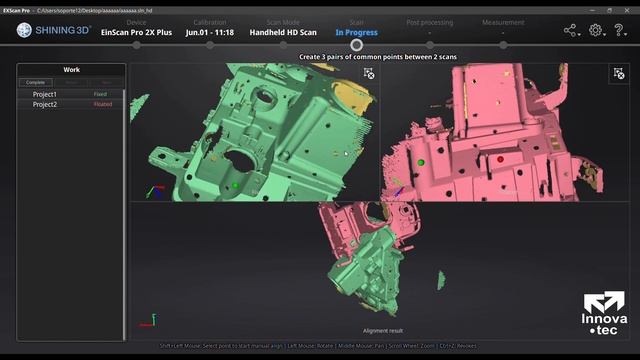Click the Floated status of Project2

pos(103,104)
